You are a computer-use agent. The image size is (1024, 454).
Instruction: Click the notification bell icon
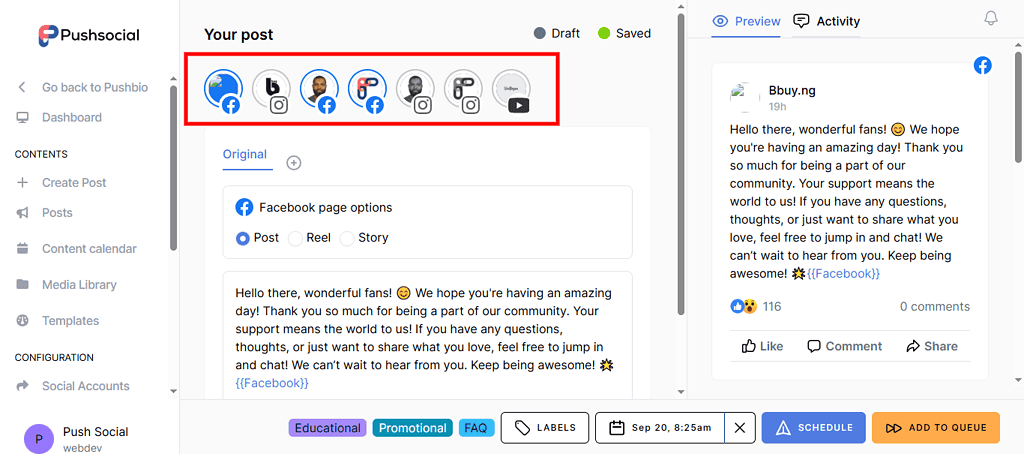[x=991, y=19]
